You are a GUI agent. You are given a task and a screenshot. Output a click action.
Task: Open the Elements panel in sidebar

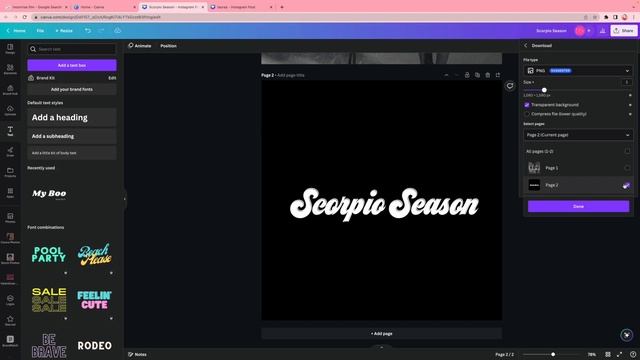click(x=10, y=69)
